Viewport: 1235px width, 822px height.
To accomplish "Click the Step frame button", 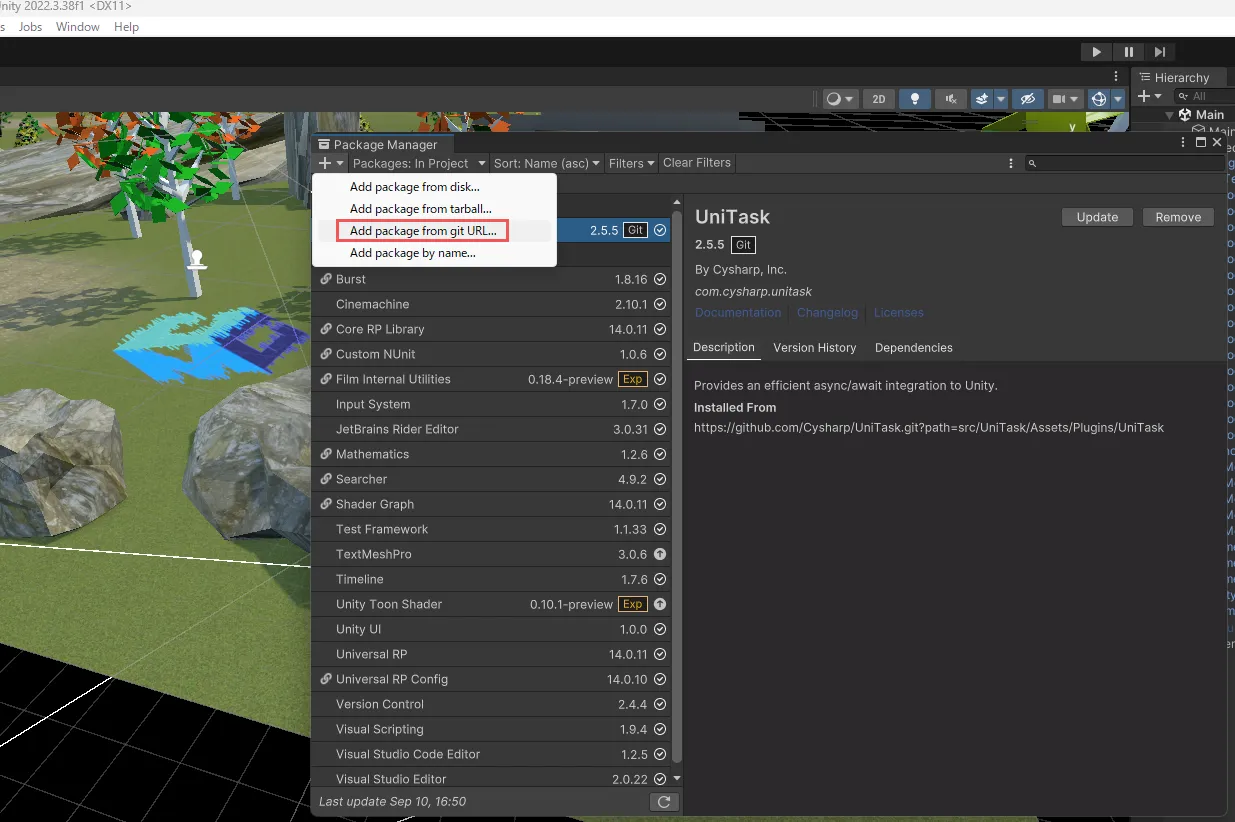I will (x=1159, y=52).
